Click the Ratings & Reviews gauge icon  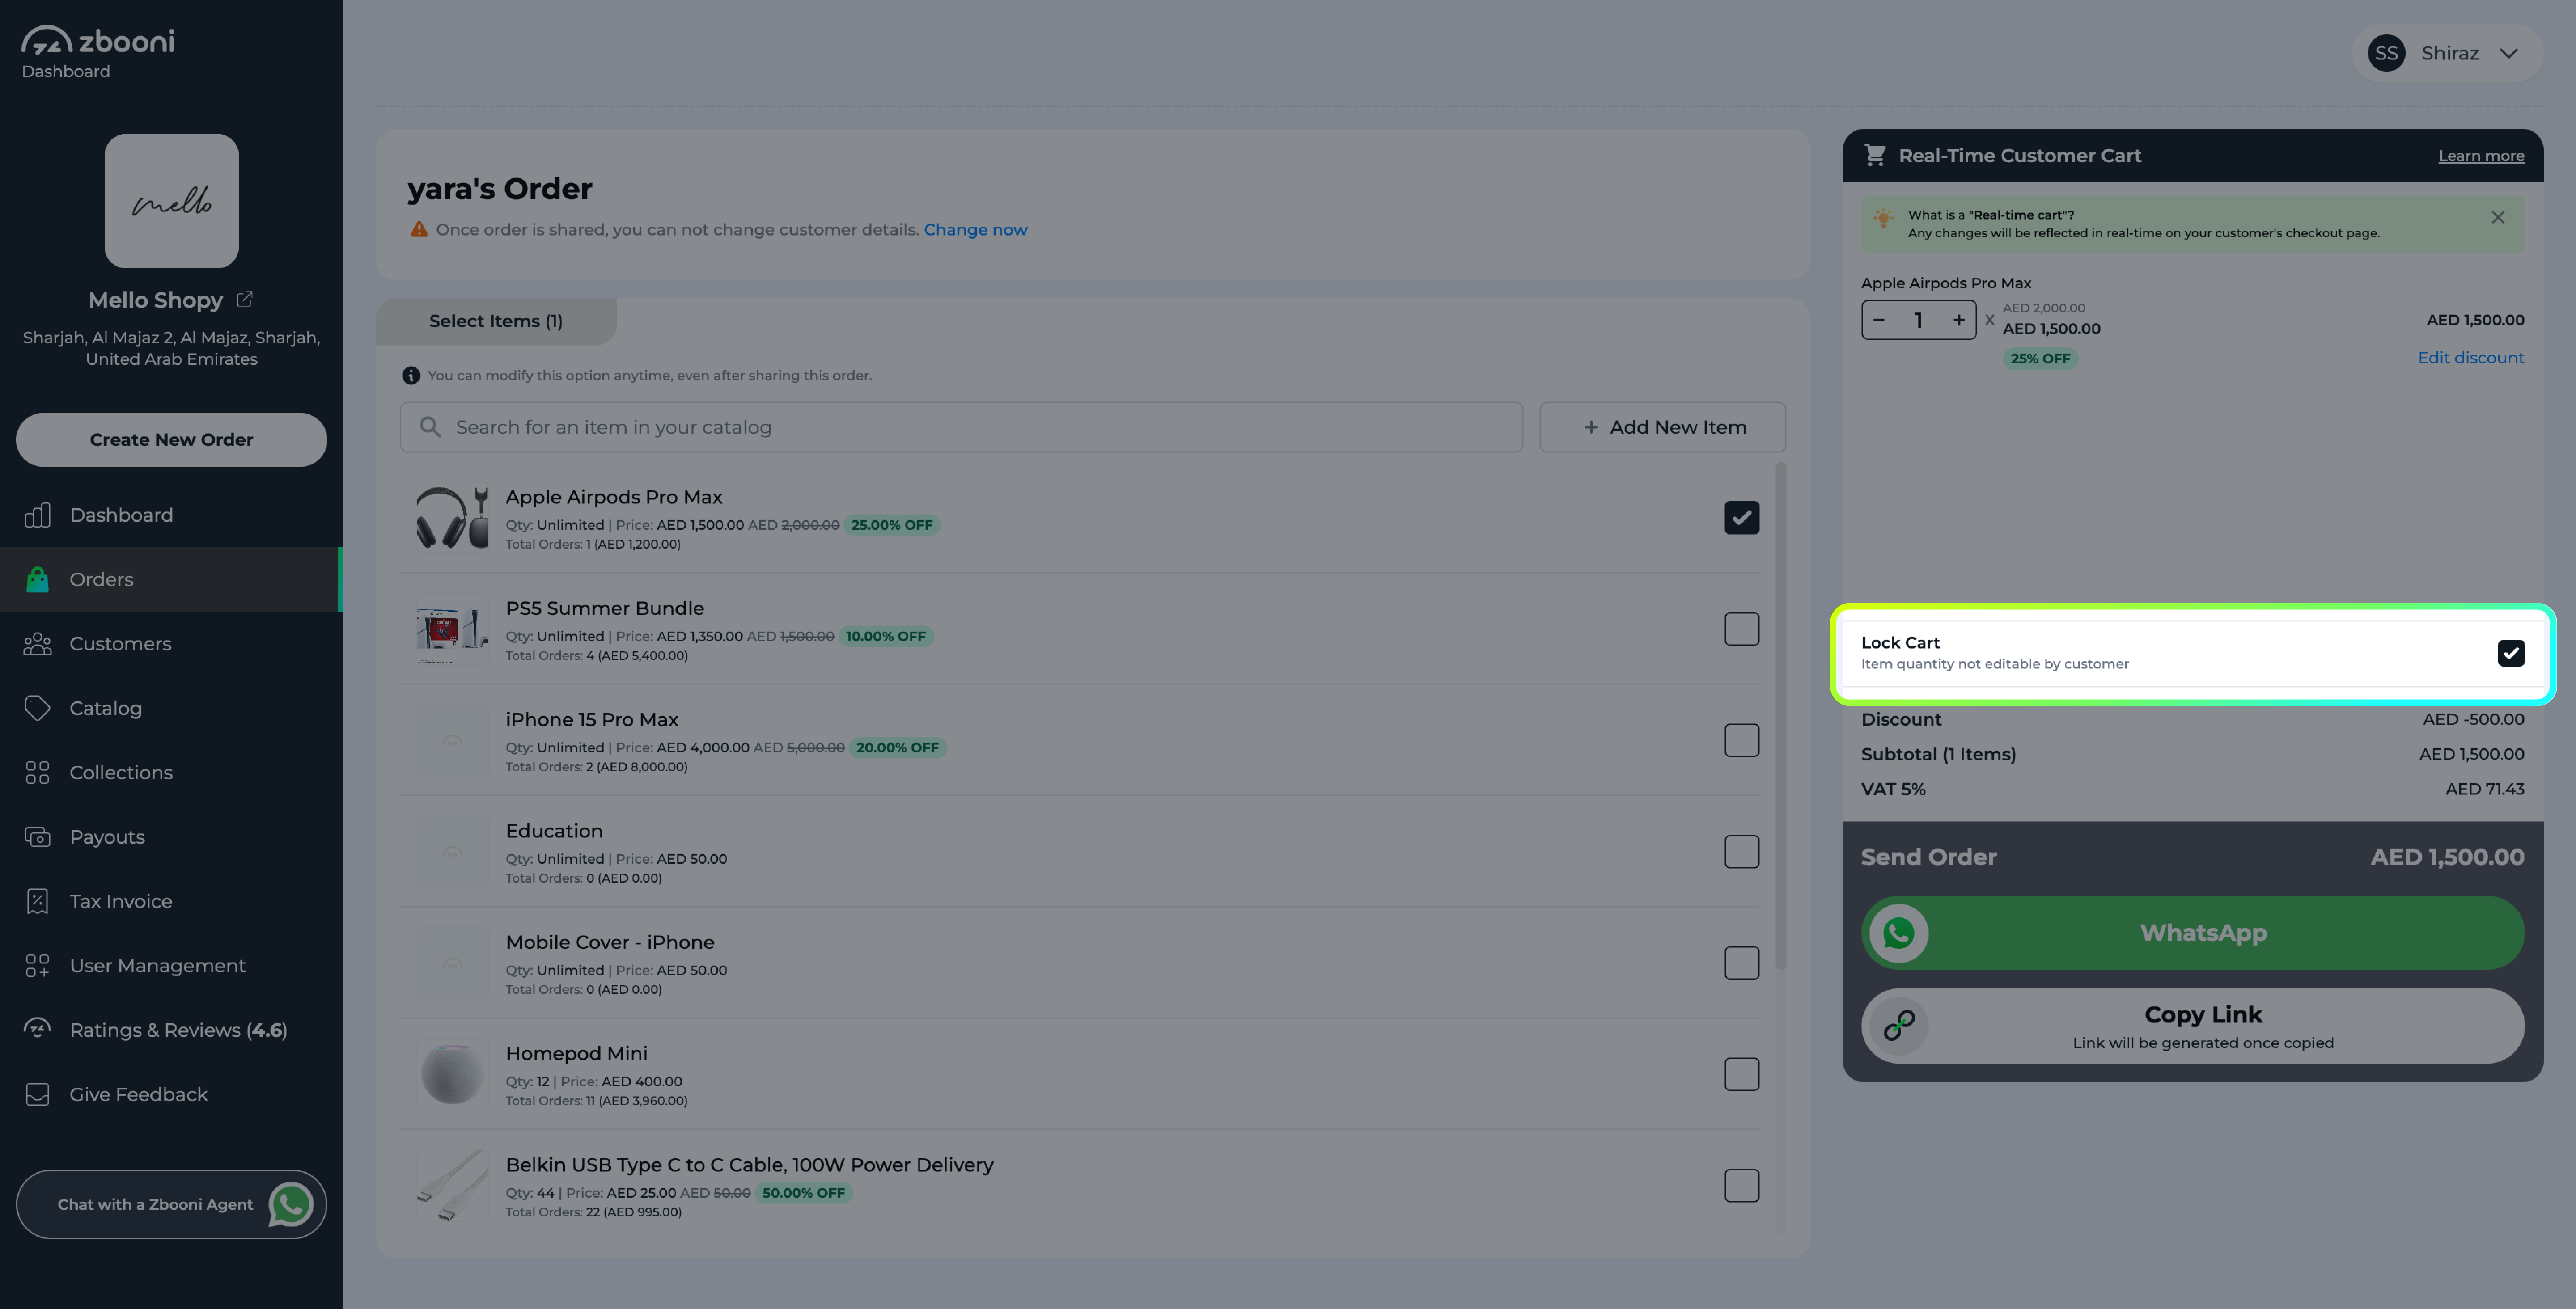click(x=37, y=1029)
